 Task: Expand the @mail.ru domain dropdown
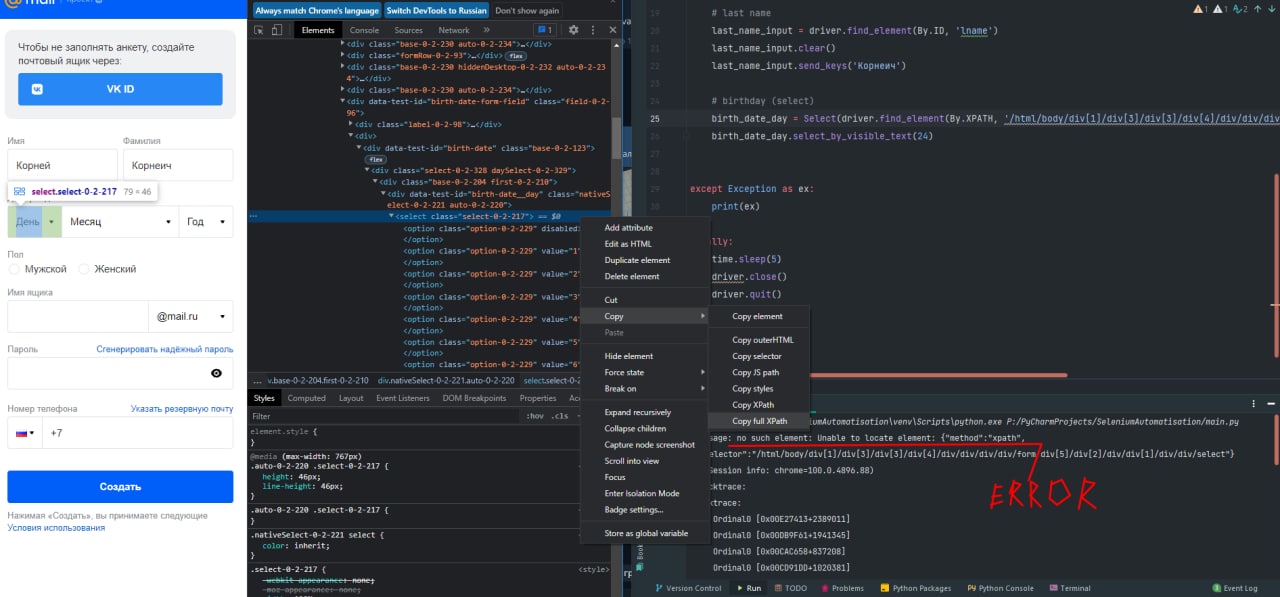(190, 316)
